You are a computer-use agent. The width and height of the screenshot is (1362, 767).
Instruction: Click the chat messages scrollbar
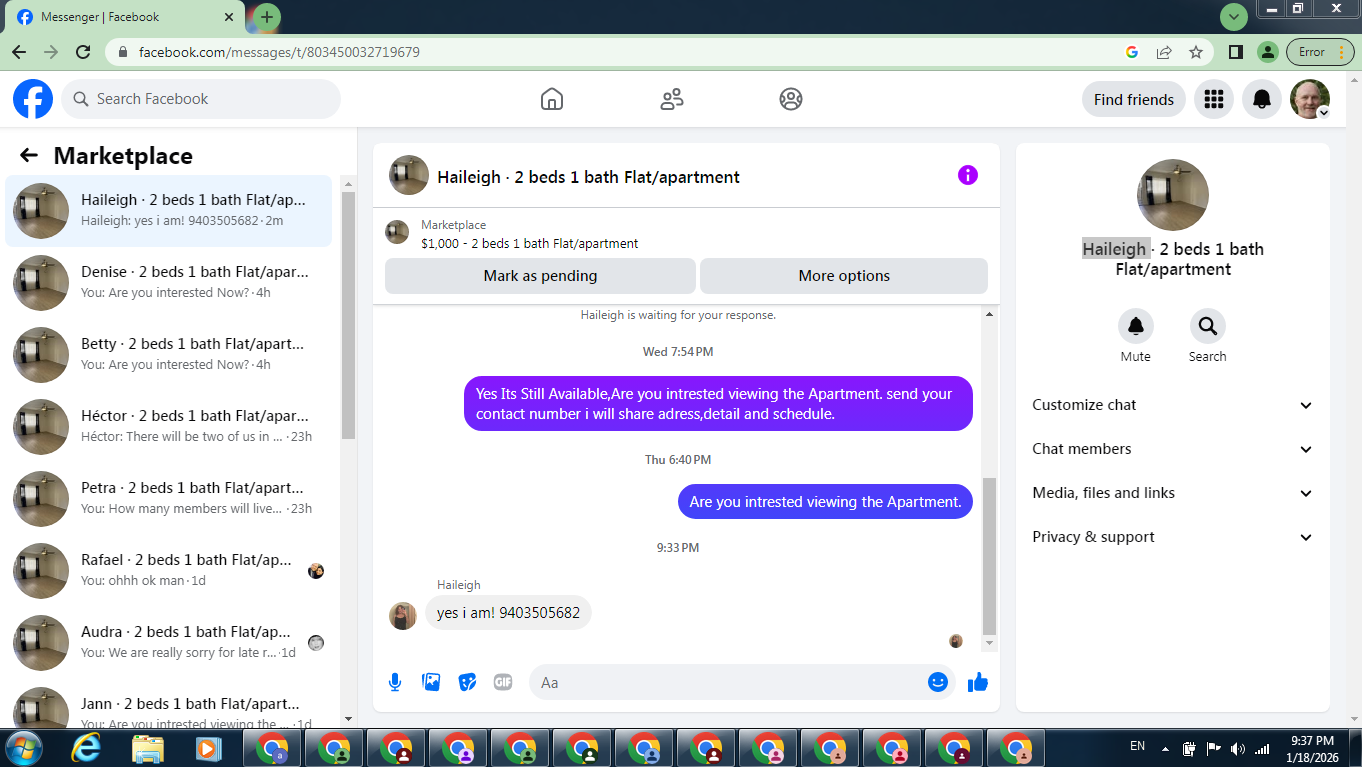click(x=990, y=556)
